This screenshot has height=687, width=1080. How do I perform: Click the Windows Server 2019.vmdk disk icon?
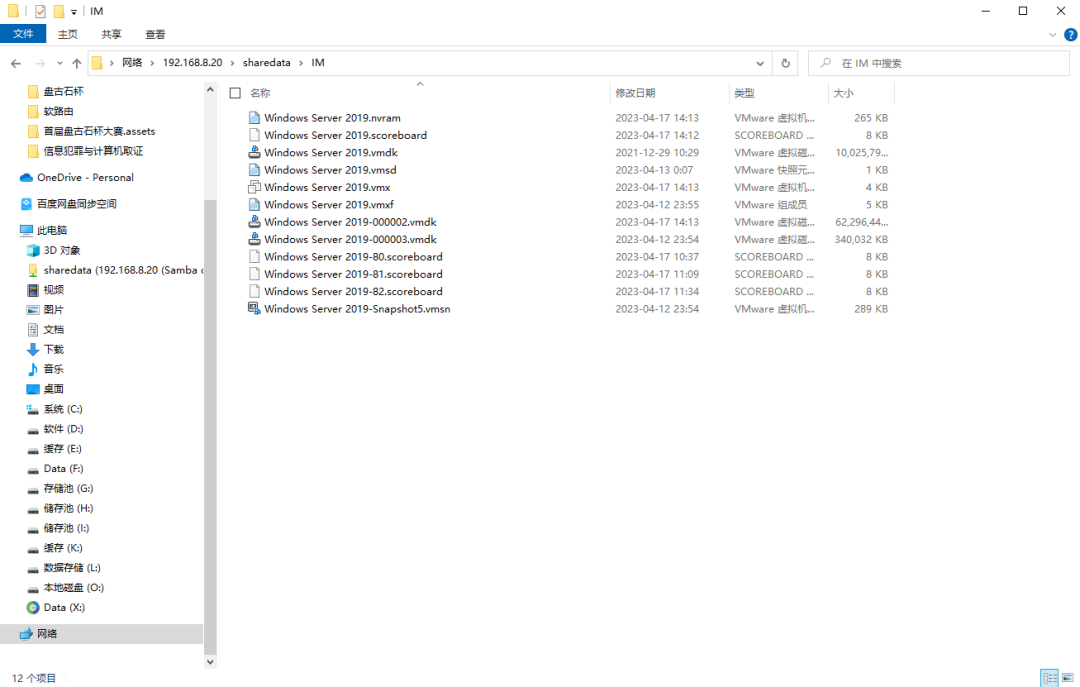coord(254,152)
